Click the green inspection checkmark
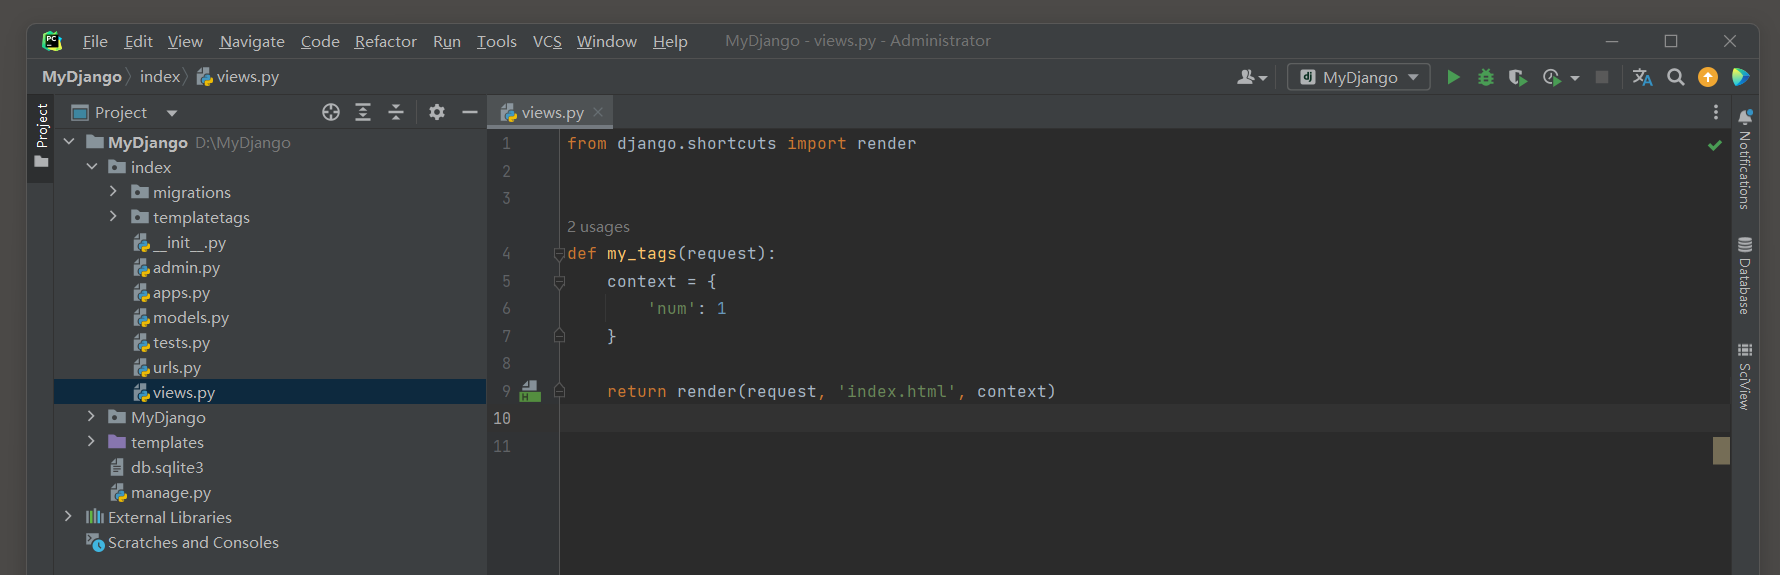The image size is (1780, 575). (x=1715, y=145)
